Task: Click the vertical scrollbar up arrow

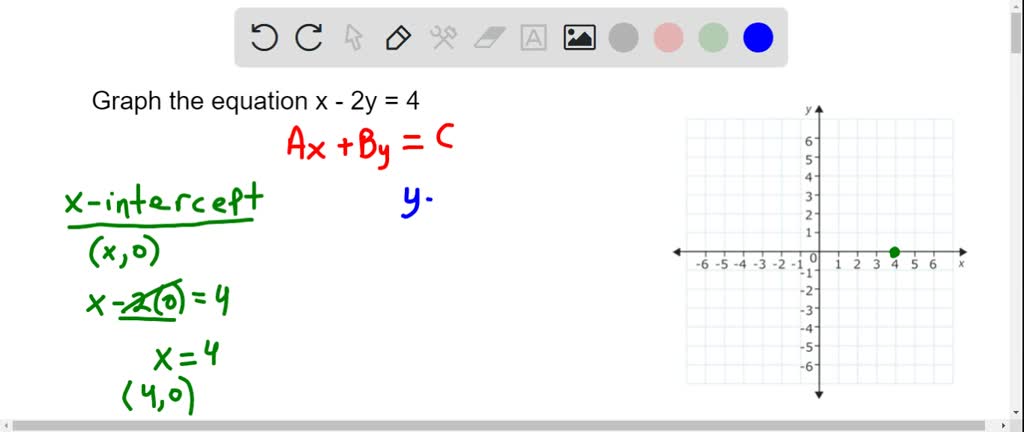Action: coord(1017,5)
